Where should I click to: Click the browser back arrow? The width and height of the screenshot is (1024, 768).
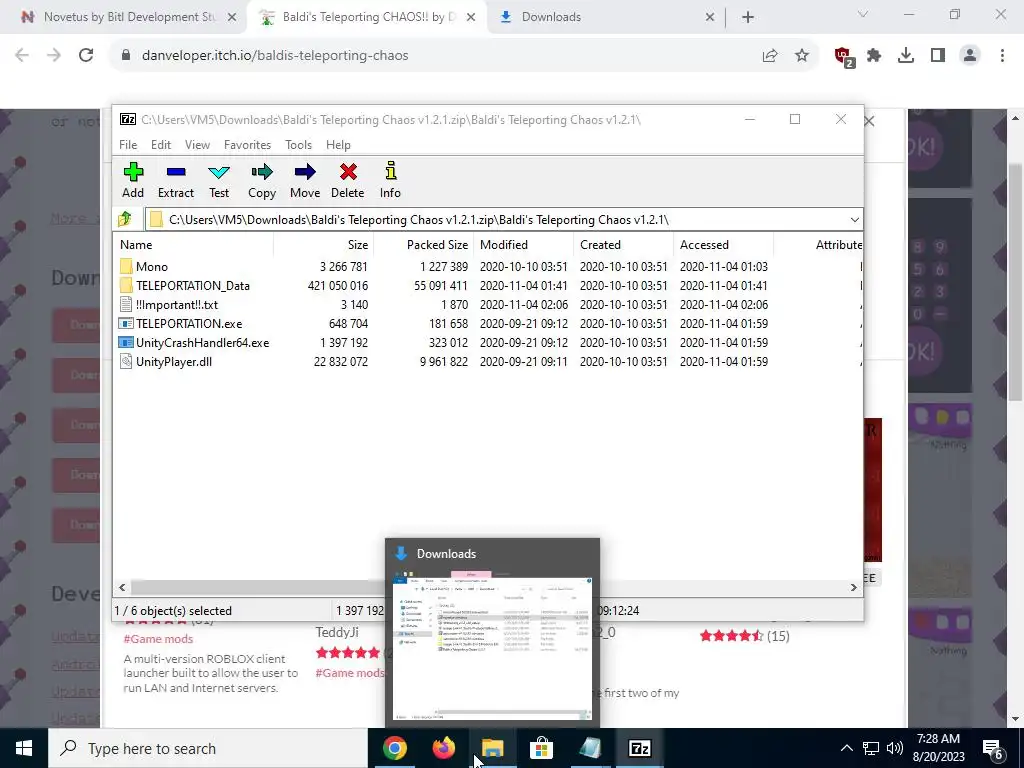(x=22, y=56)
